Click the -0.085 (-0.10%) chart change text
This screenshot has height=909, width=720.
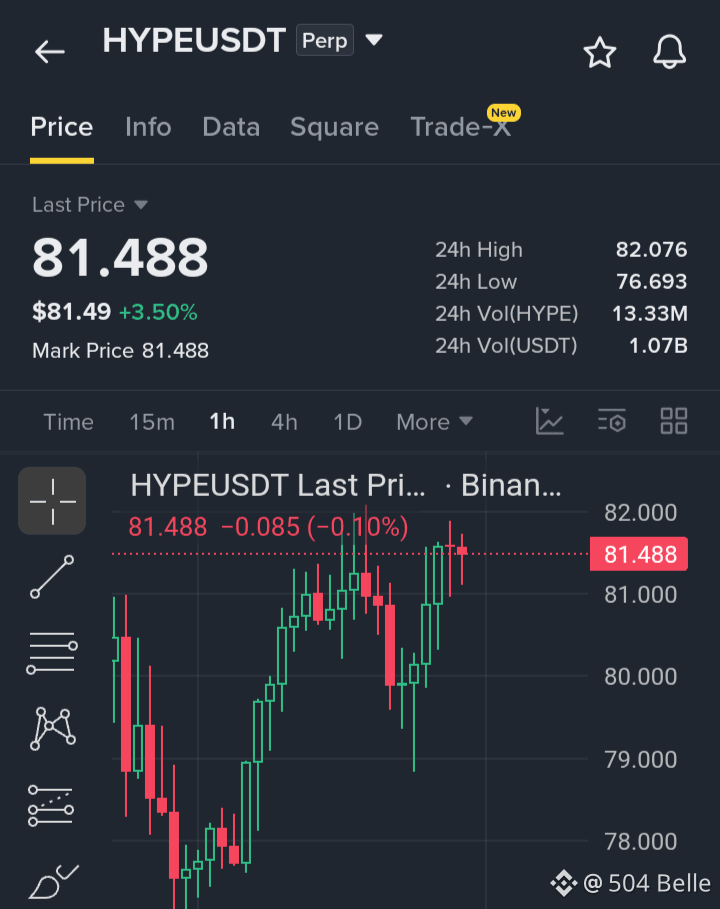315,528
